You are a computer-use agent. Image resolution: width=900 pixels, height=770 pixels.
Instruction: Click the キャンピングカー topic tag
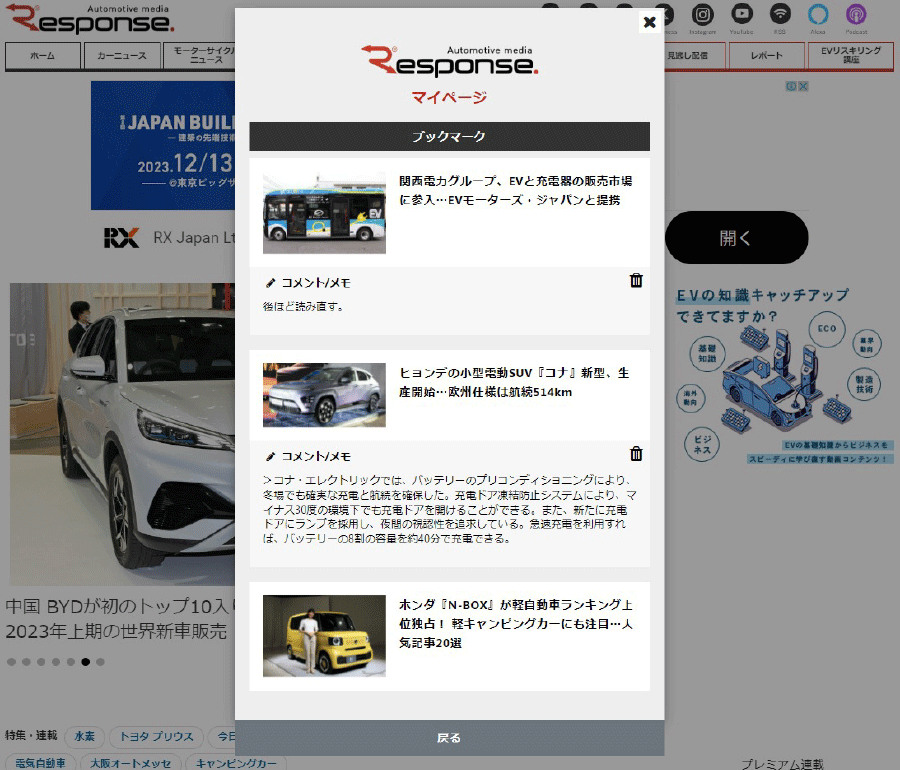(236, 763)
